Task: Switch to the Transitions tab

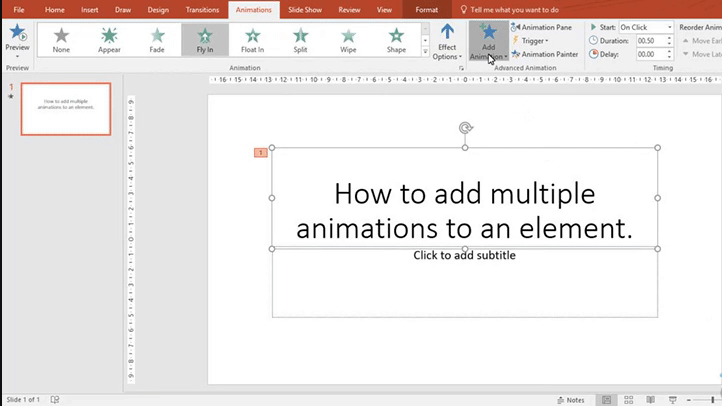Action: coord(202,9)
